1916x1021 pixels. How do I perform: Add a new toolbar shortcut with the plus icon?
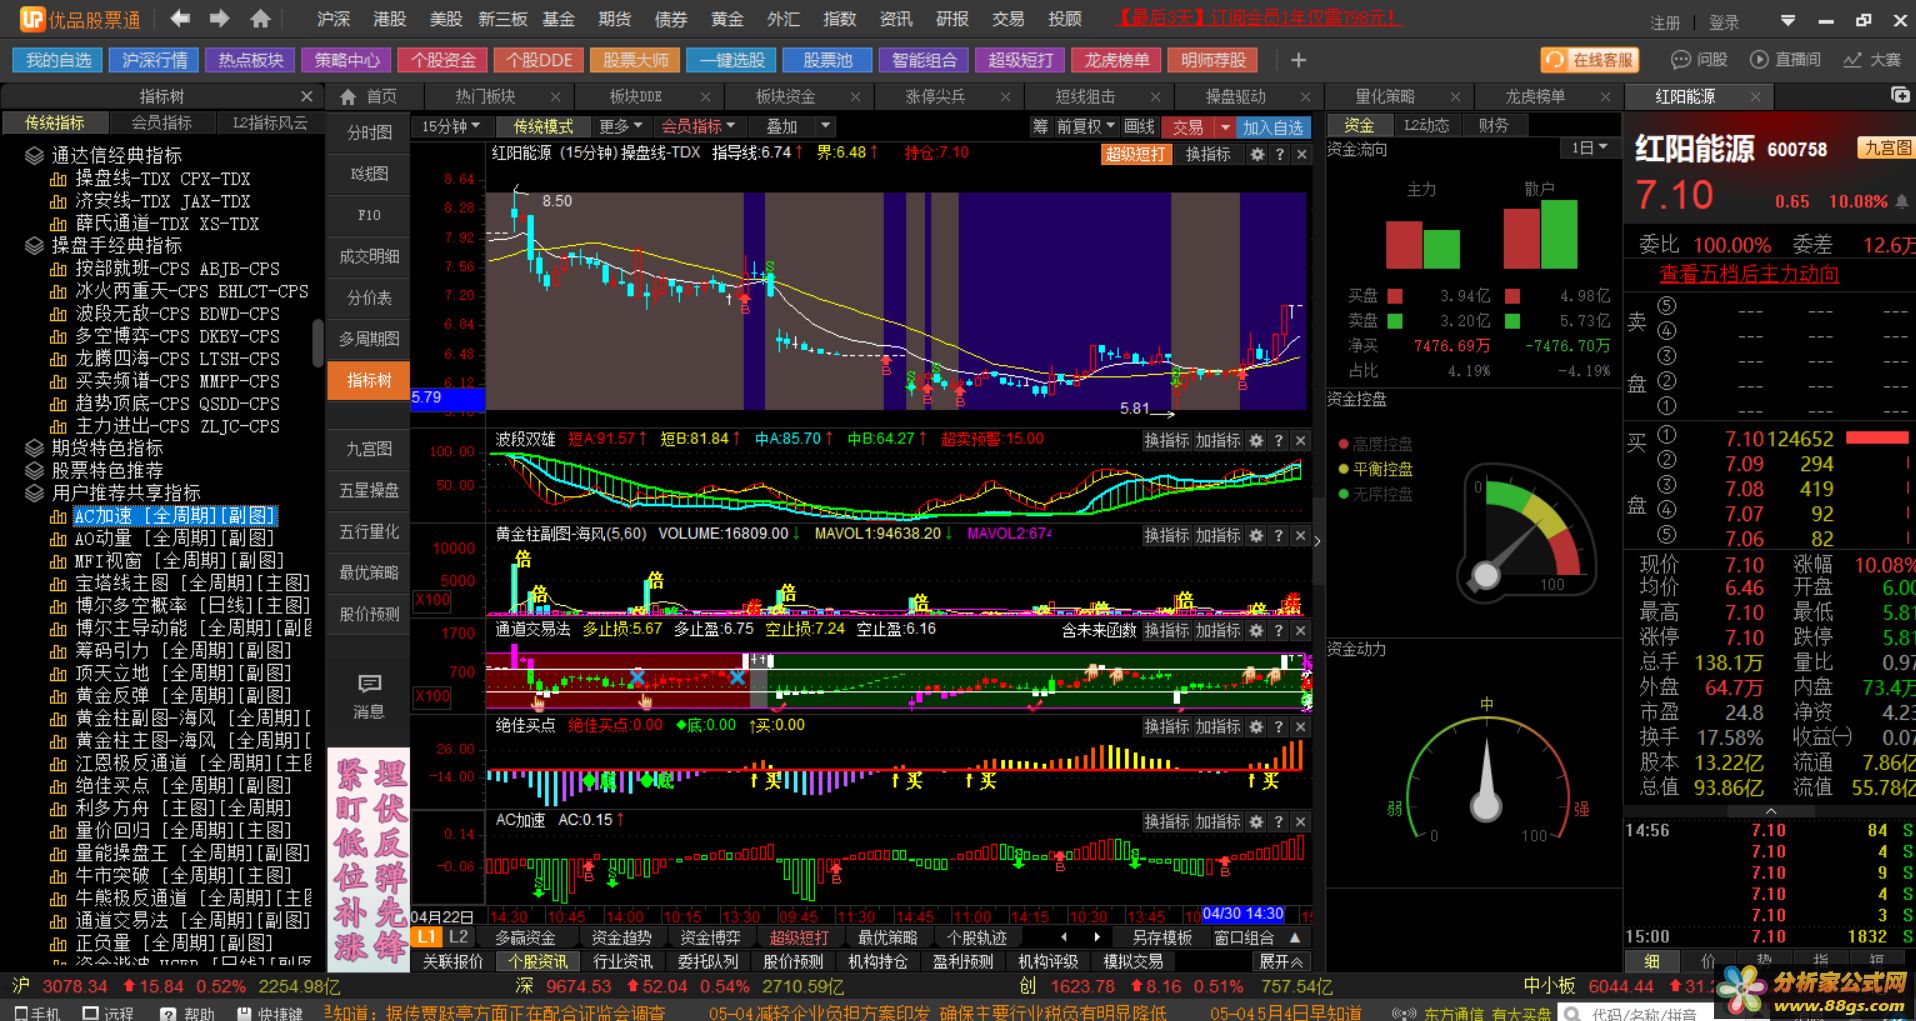click(1298, 60)
